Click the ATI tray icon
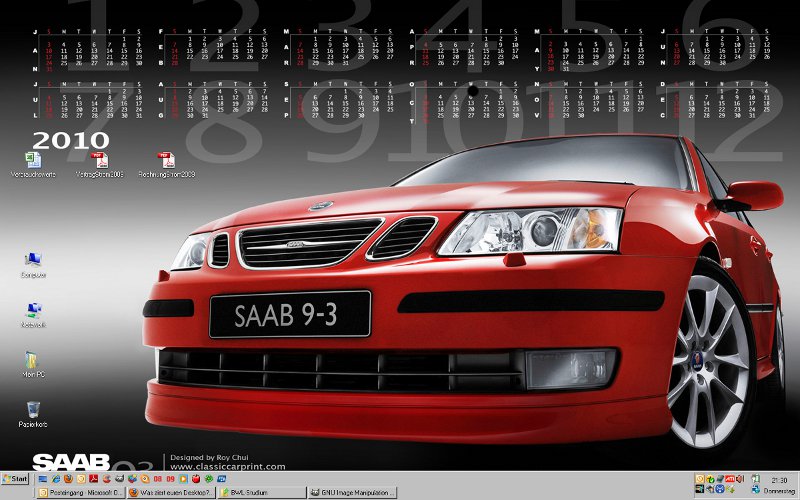The width and height of the screenshot is (800, 500). 730,479
